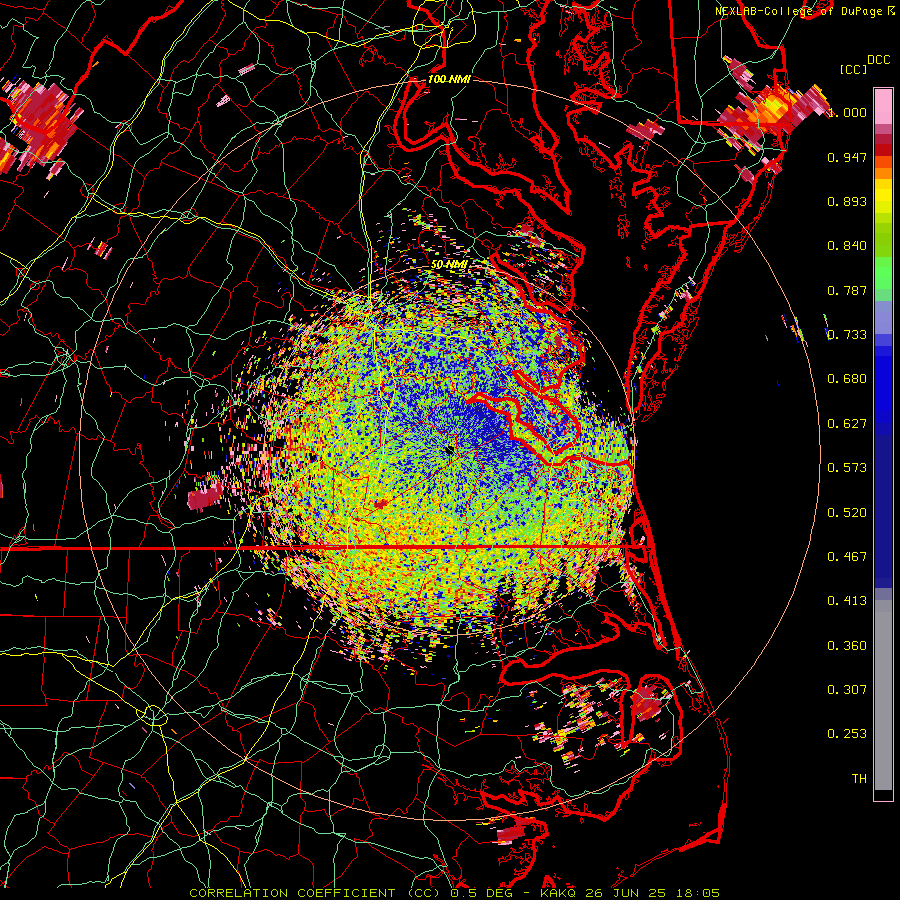Click the KAKQ radar site identifier
This screenshot has height=900, width=900.
[x=558, y=893]
